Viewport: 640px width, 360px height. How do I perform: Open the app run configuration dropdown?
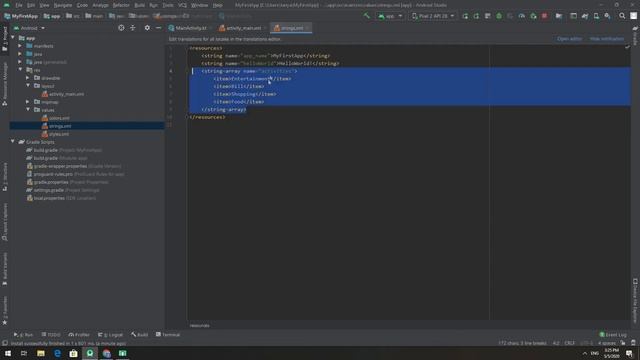[x=390, y=16]
